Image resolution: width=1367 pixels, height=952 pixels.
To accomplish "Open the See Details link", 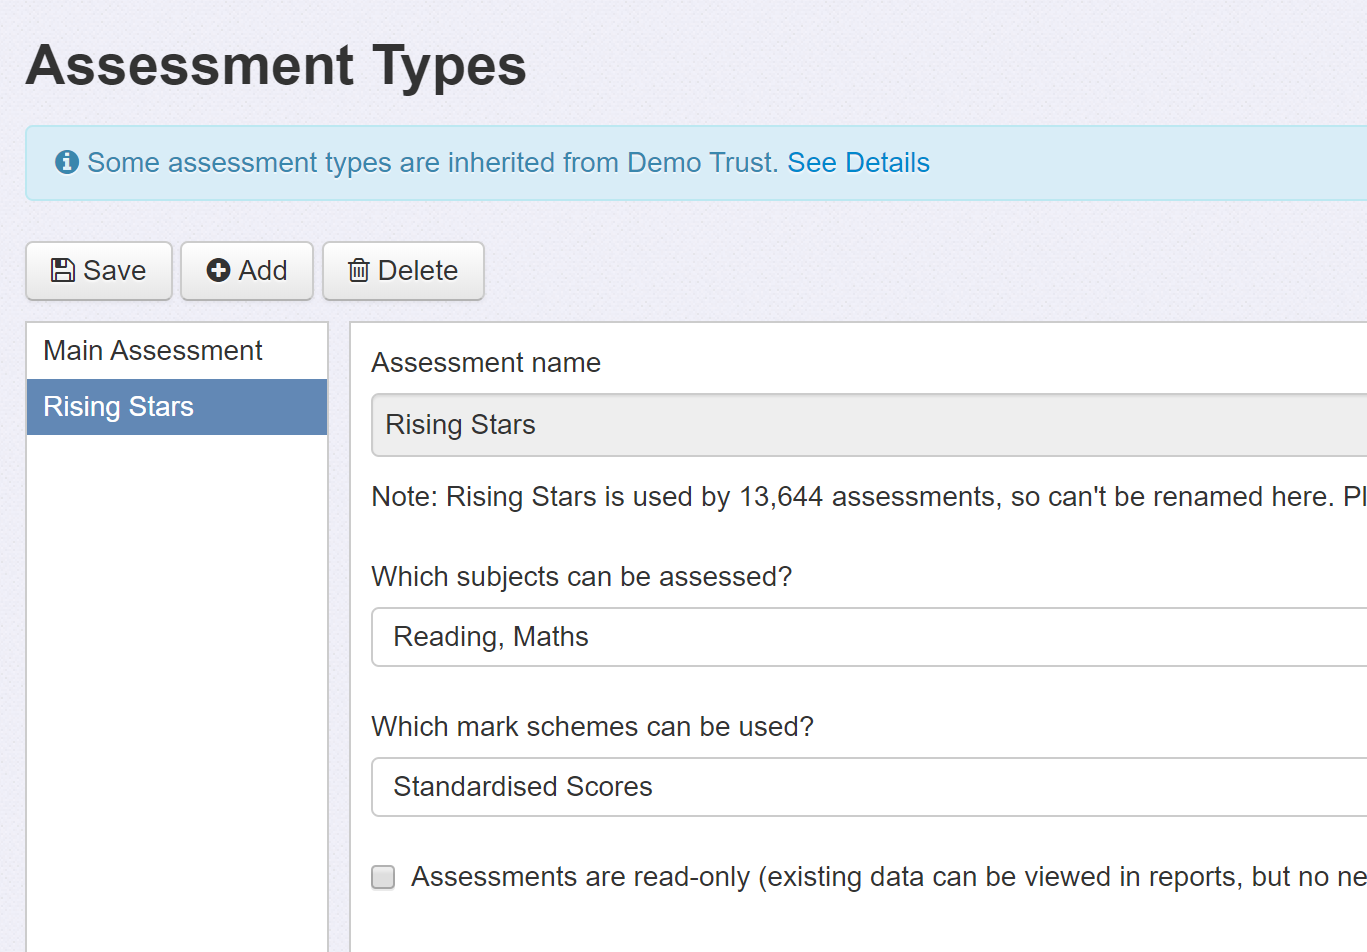I will coord(858,162).
